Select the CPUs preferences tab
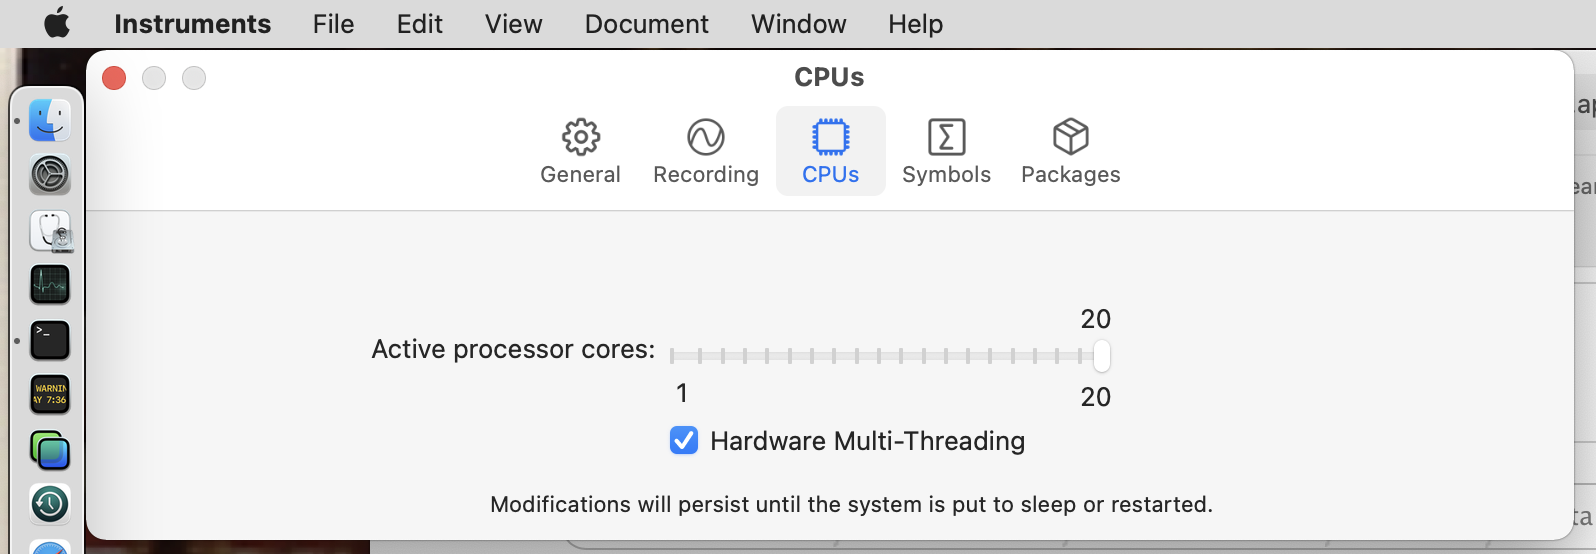 (831, 152)
